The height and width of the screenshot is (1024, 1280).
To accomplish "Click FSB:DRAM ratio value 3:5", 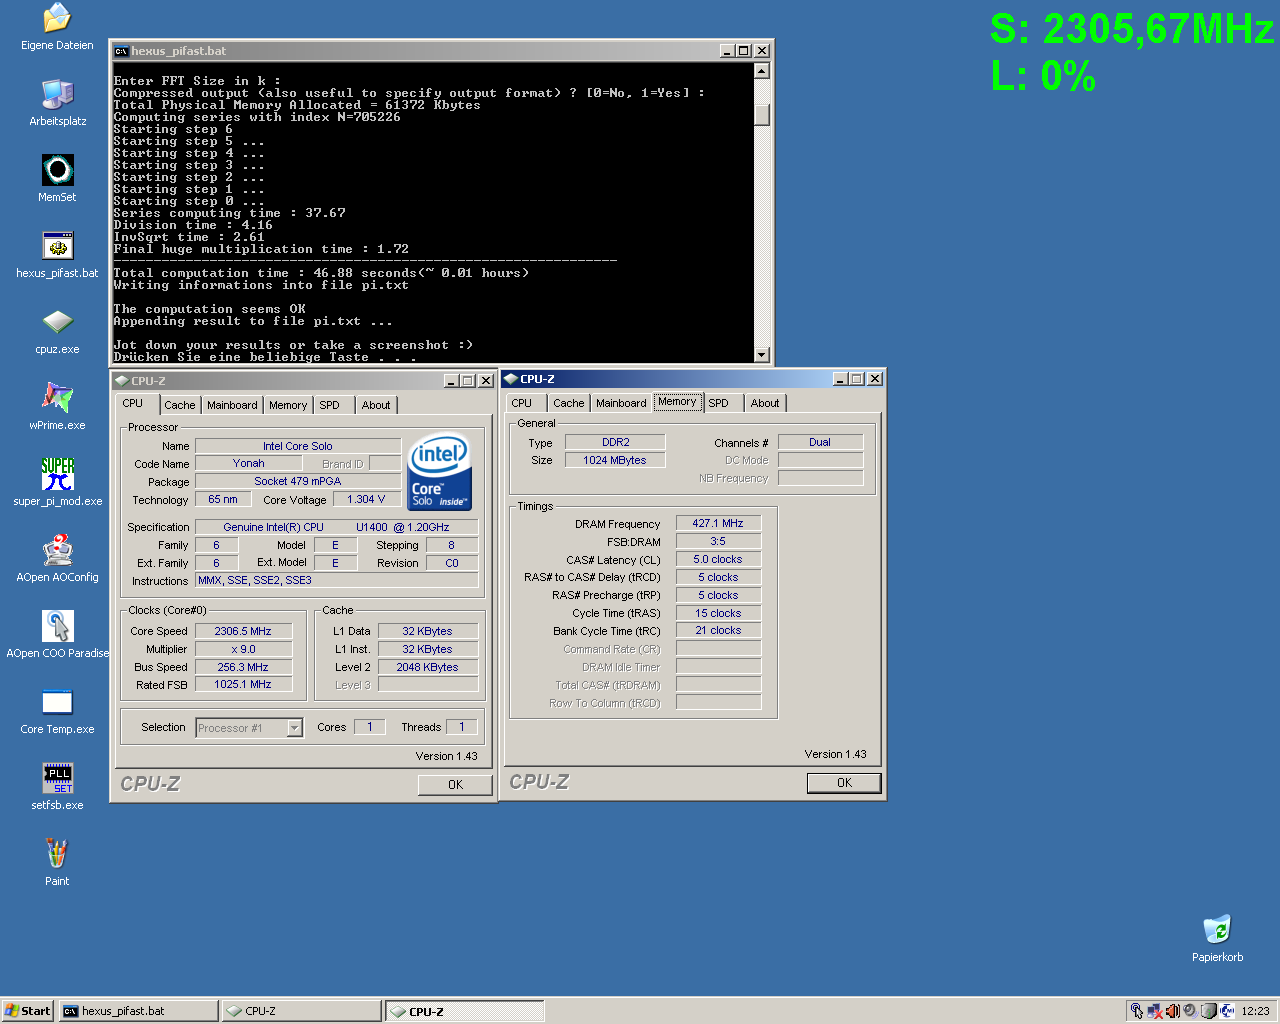I will [718, 541].
